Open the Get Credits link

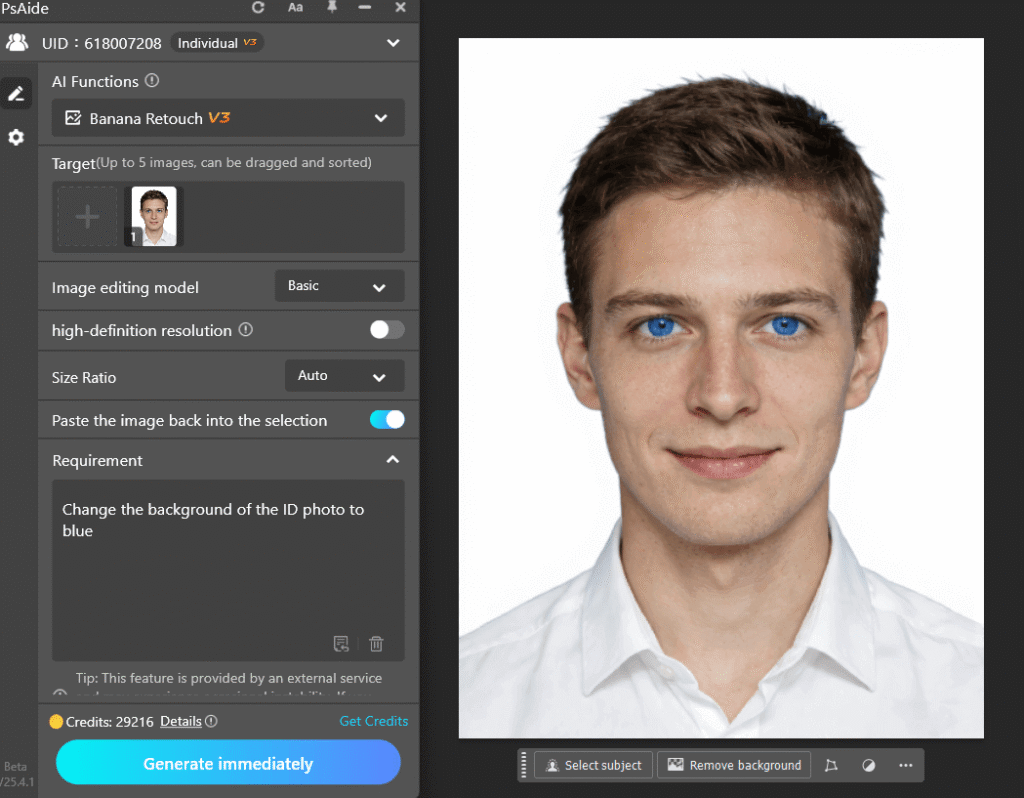tap(374, 720)
